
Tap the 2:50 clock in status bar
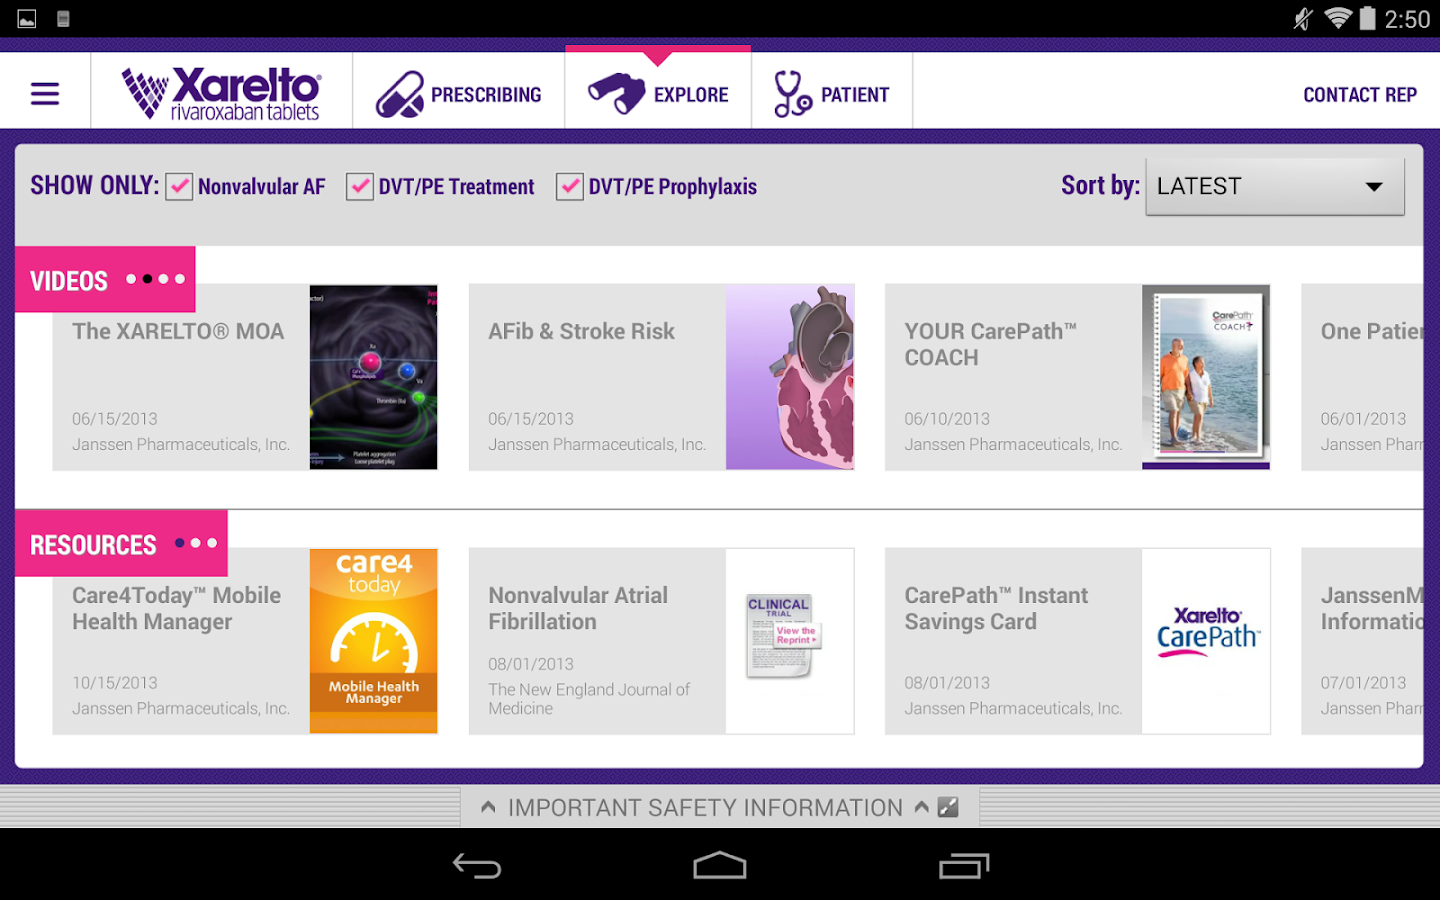pyautogui.click(x=1407, y=19)
